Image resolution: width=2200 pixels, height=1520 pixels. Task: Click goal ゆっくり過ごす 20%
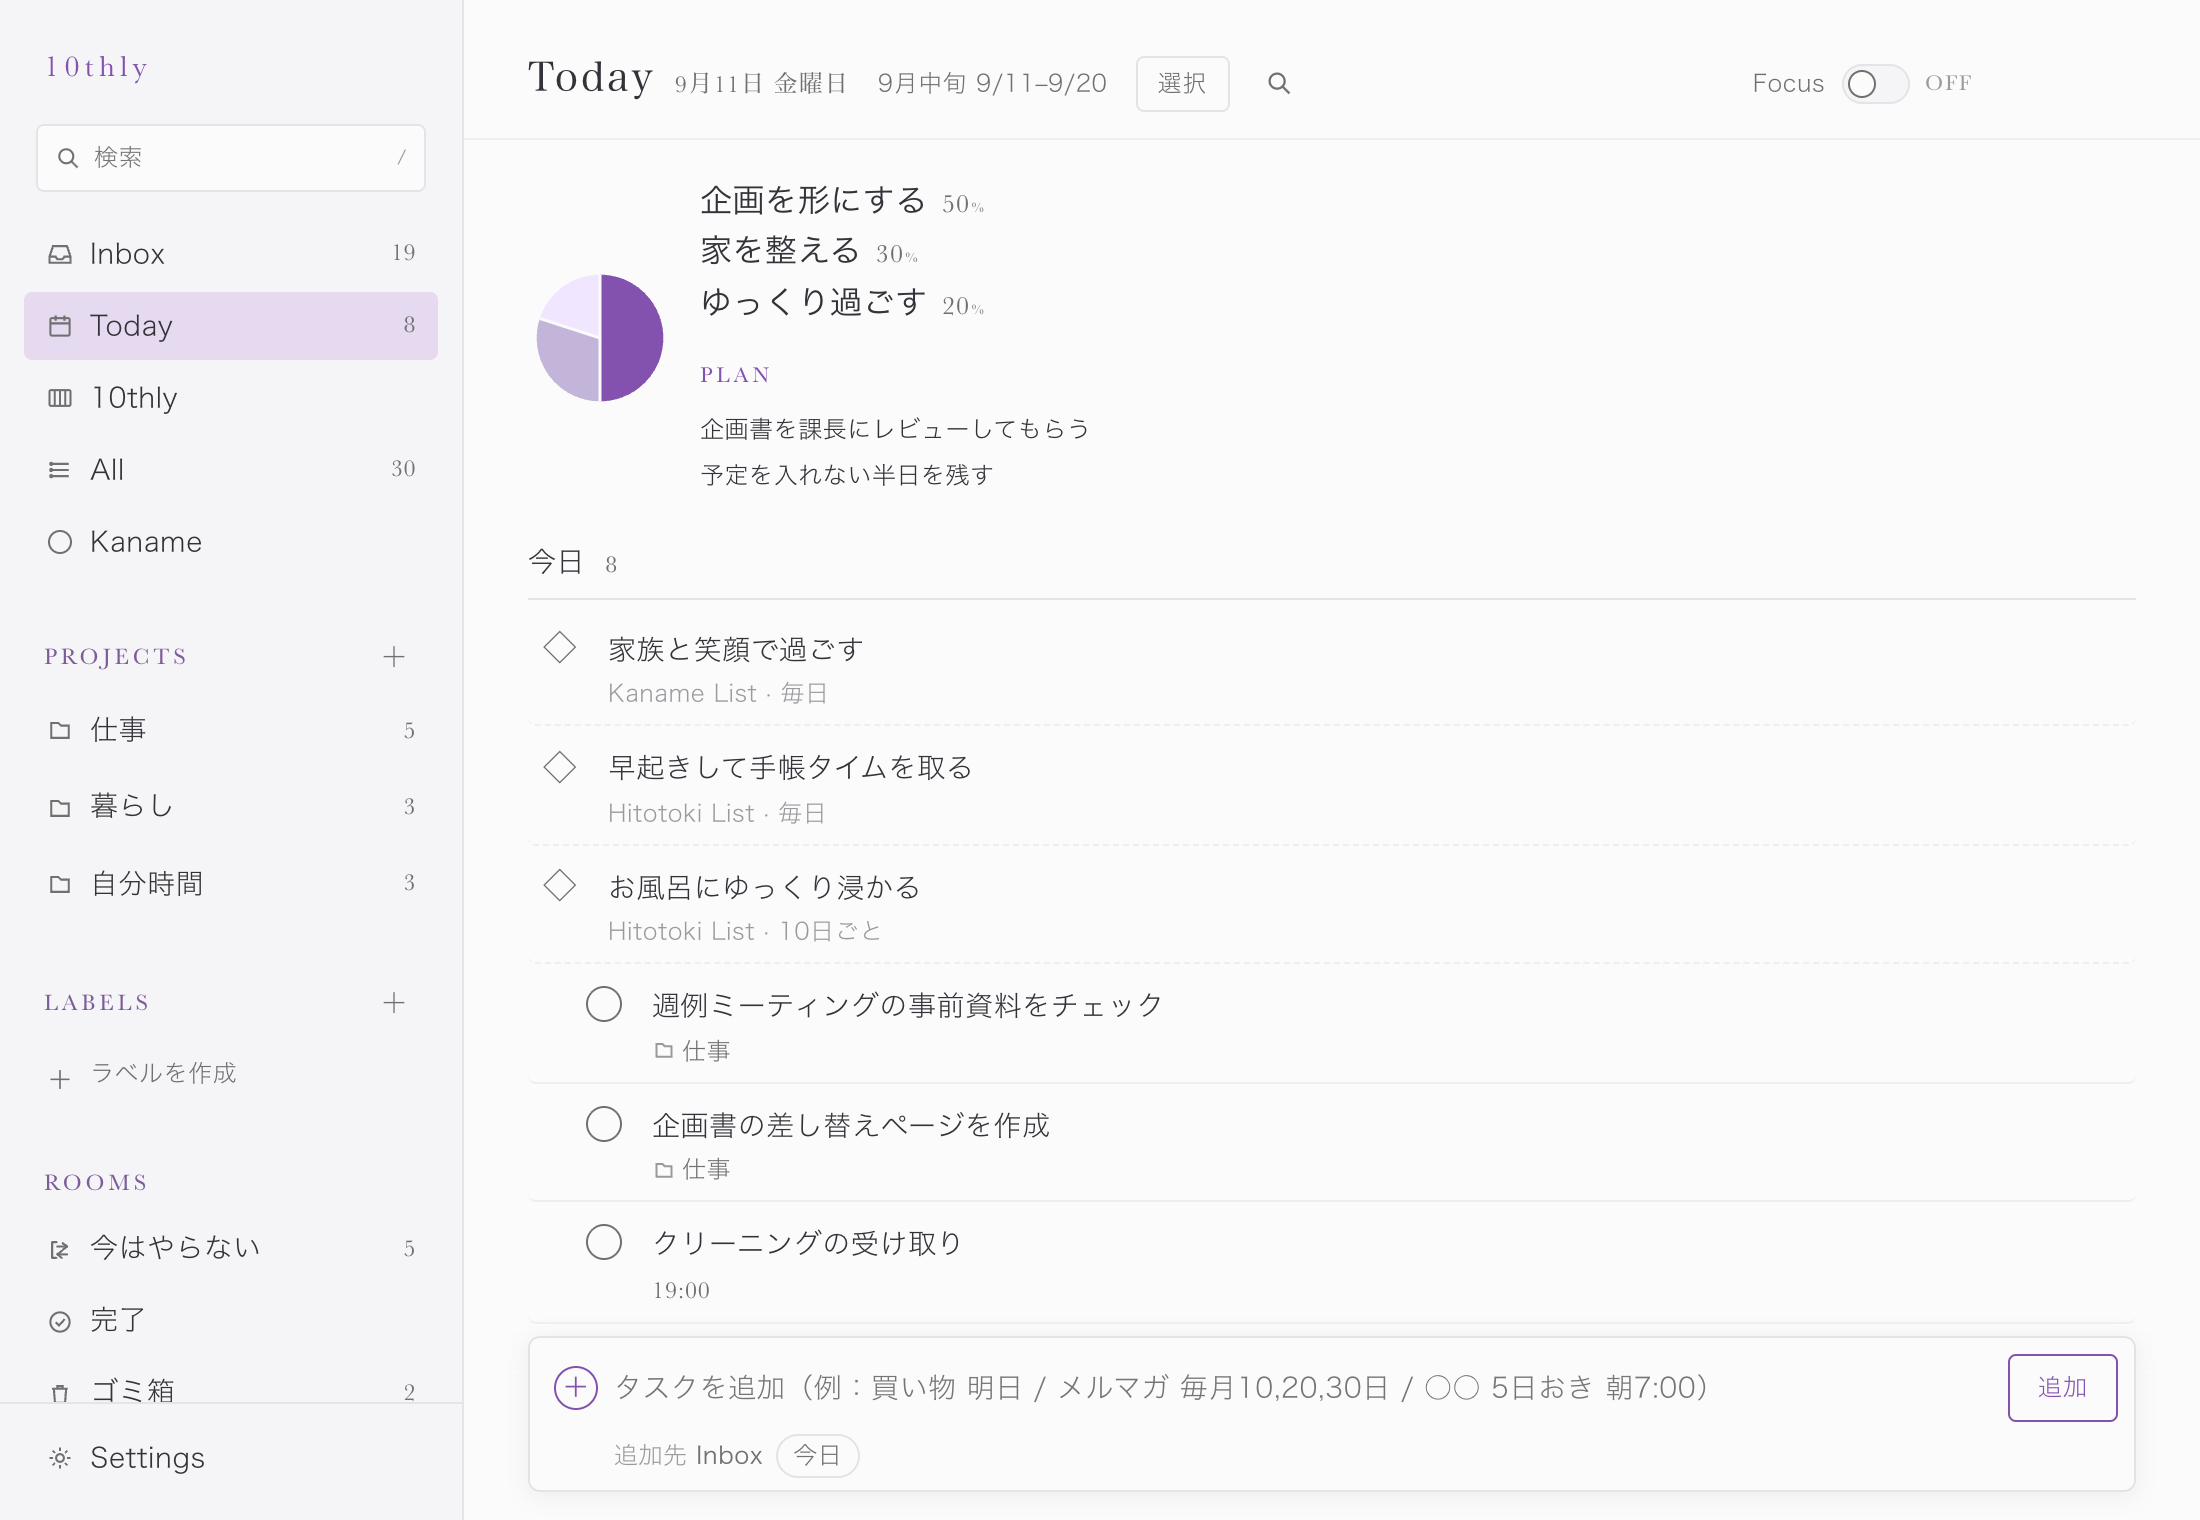[842, 302]
